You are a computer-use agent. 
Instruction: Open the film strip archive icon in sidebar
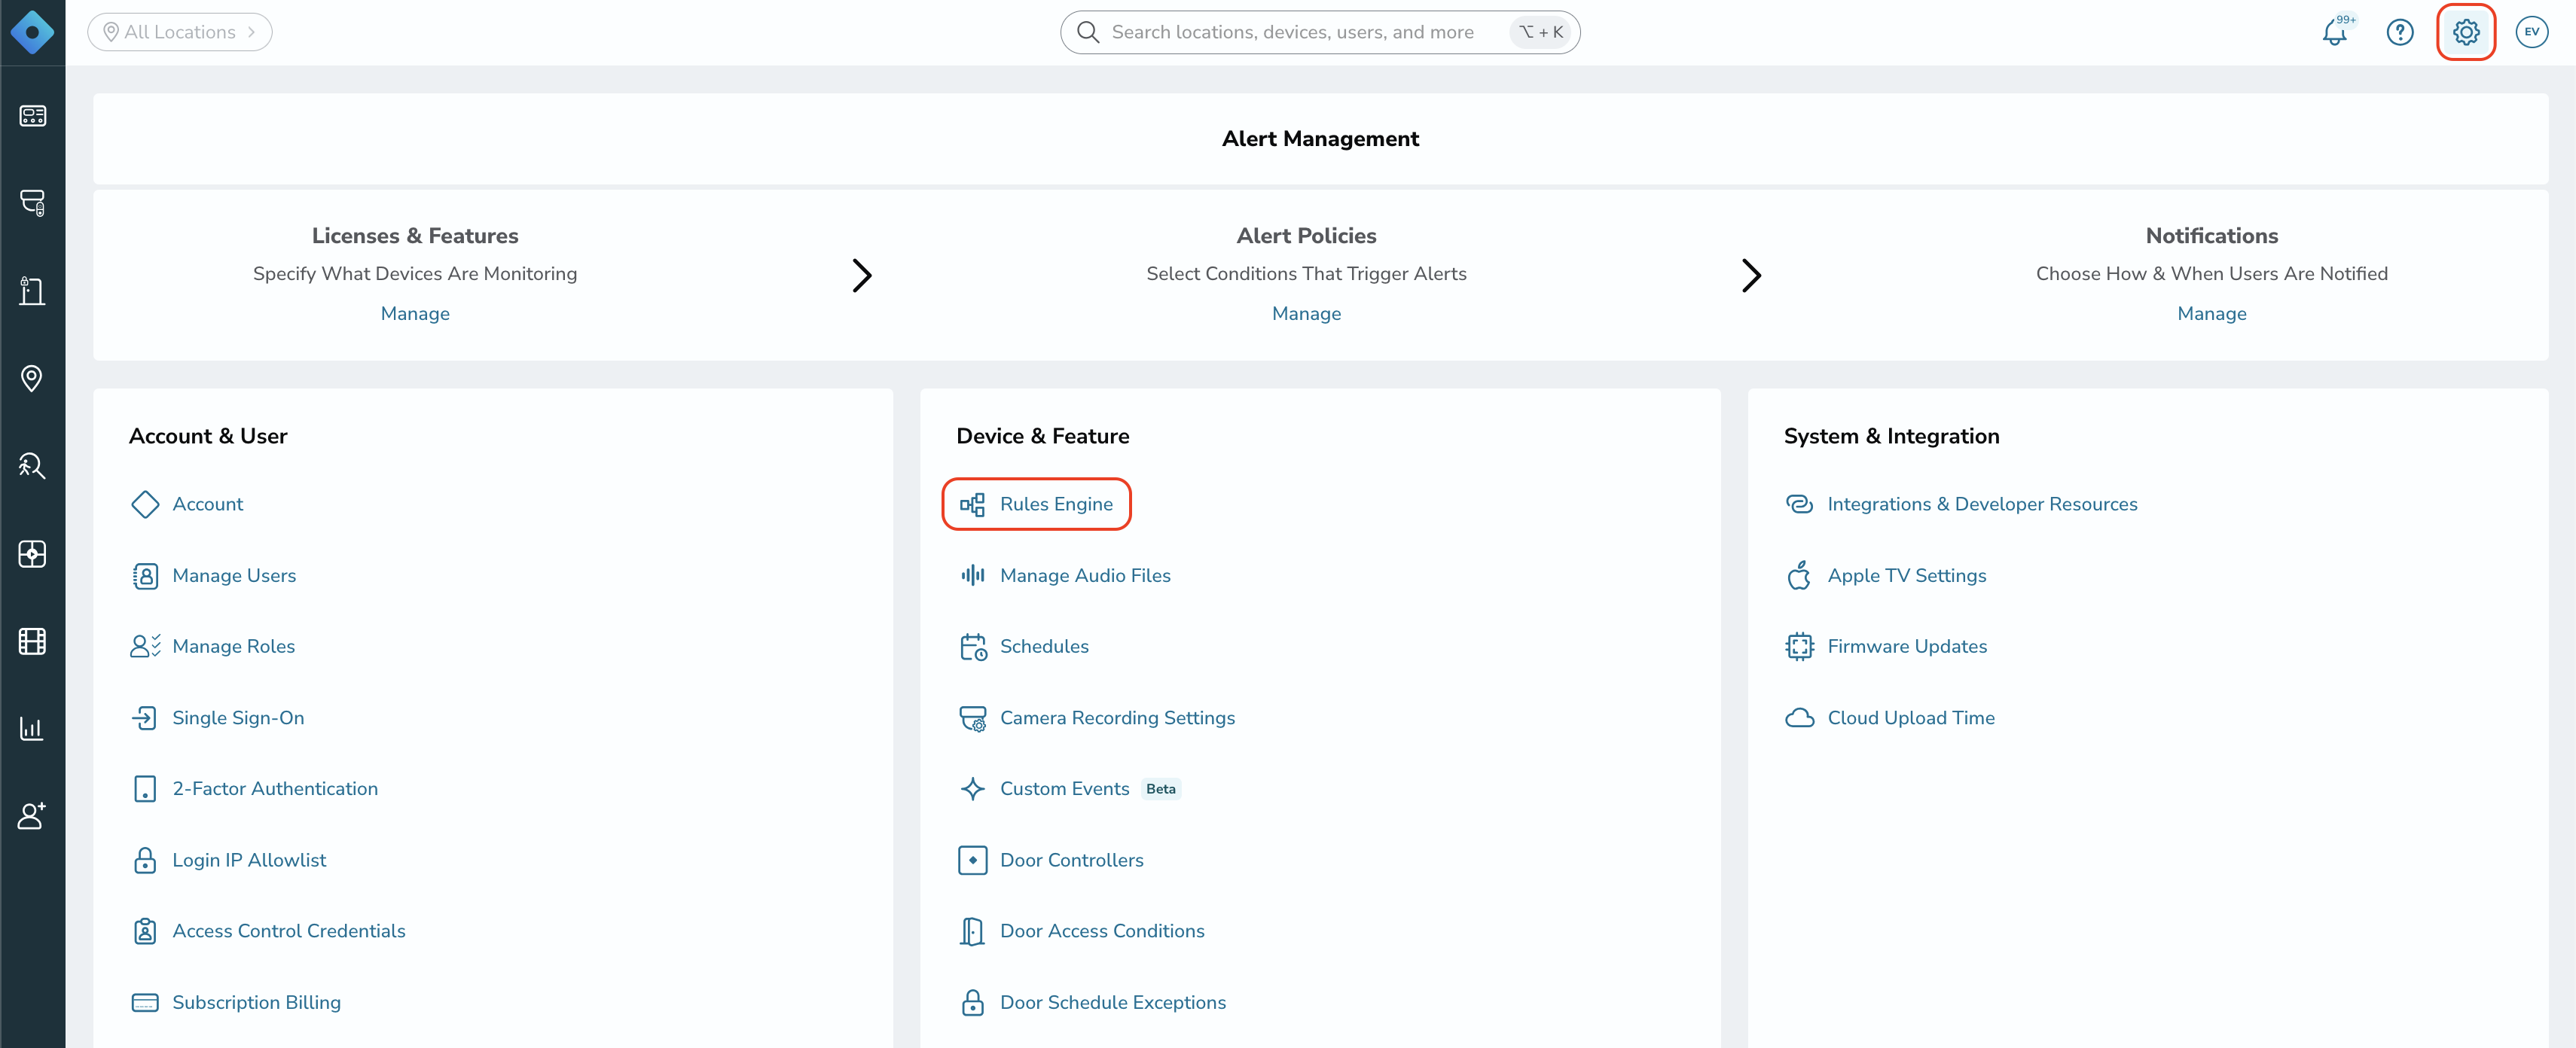click(x=32, y=641)
